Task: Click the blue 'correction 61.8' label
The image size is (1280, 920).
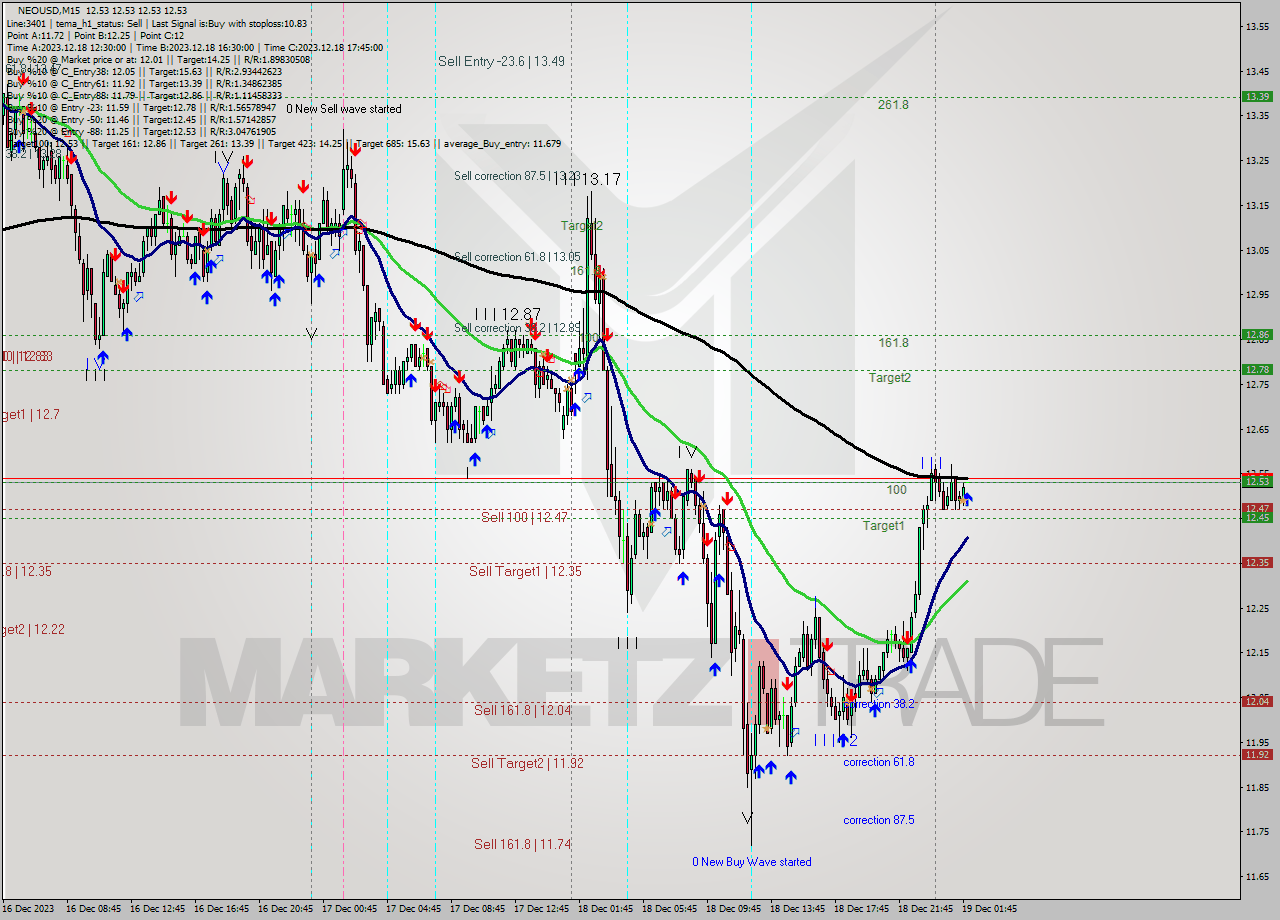Action: [878, 762]
